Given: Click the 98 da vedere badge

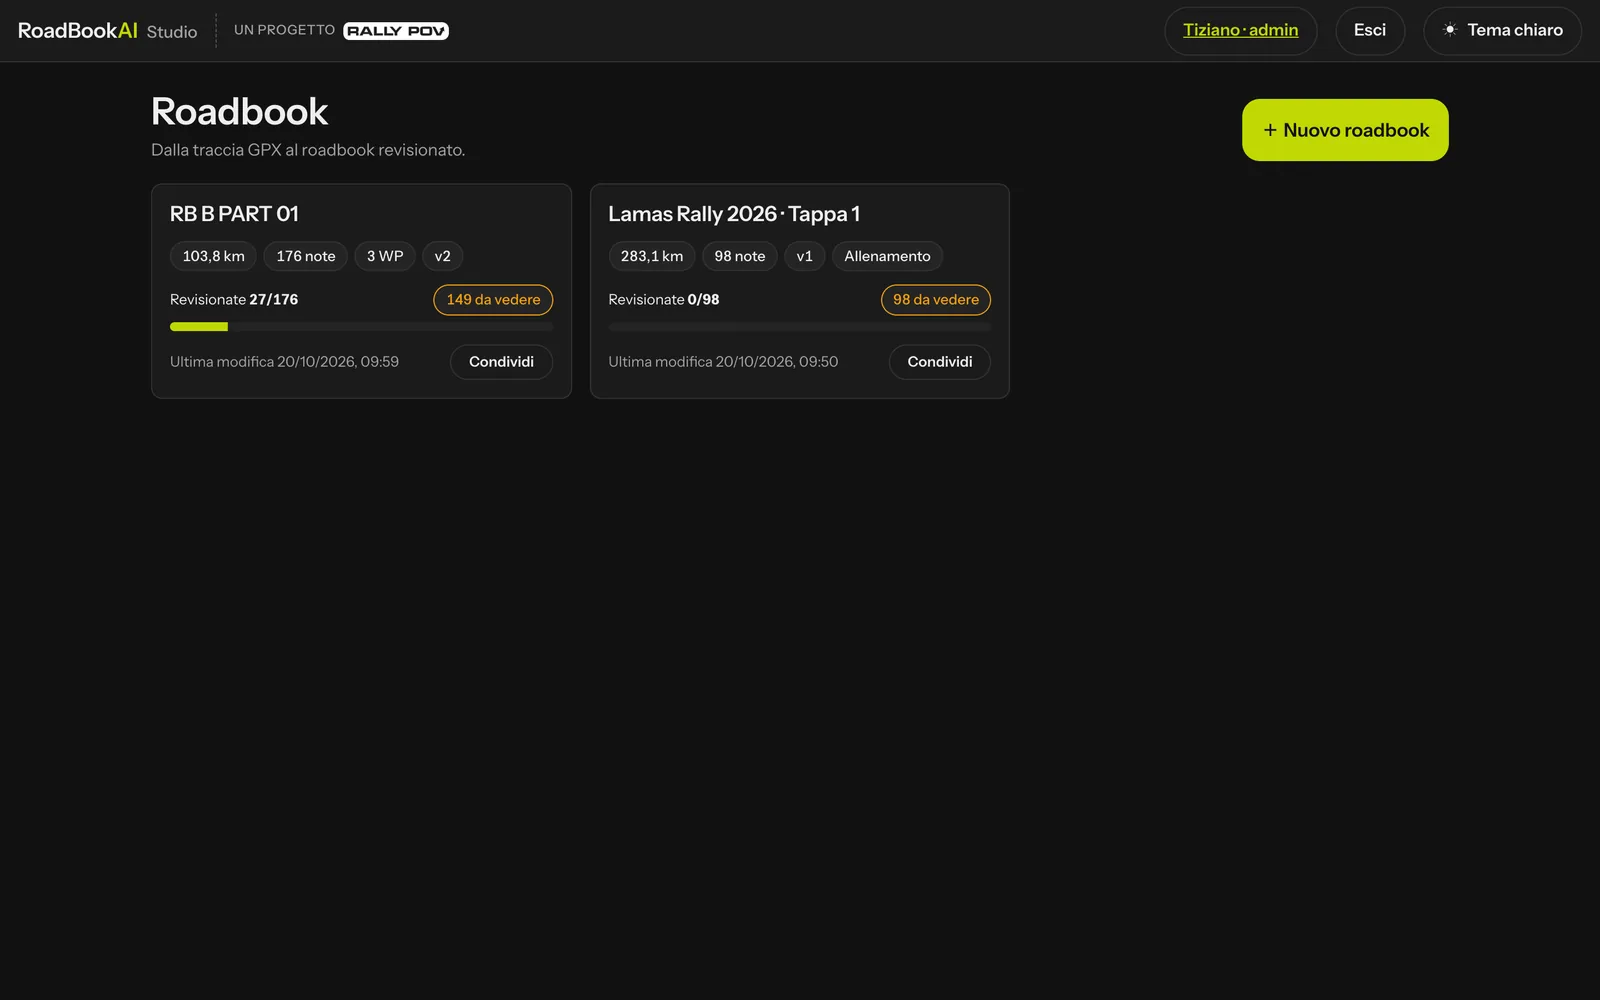Looking at the screenshot, I should pos(936,300).
